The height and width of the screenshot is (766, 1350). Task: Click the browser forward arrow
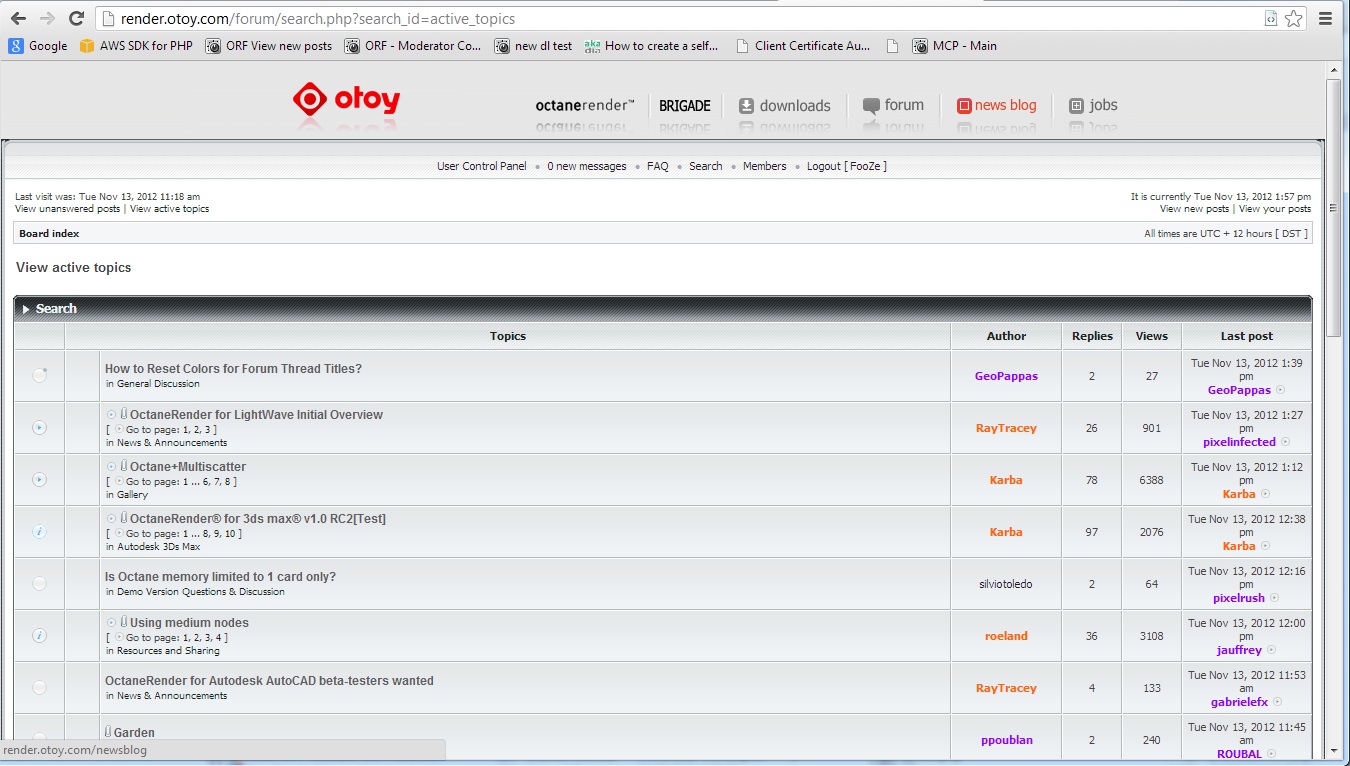pos(46,18)
